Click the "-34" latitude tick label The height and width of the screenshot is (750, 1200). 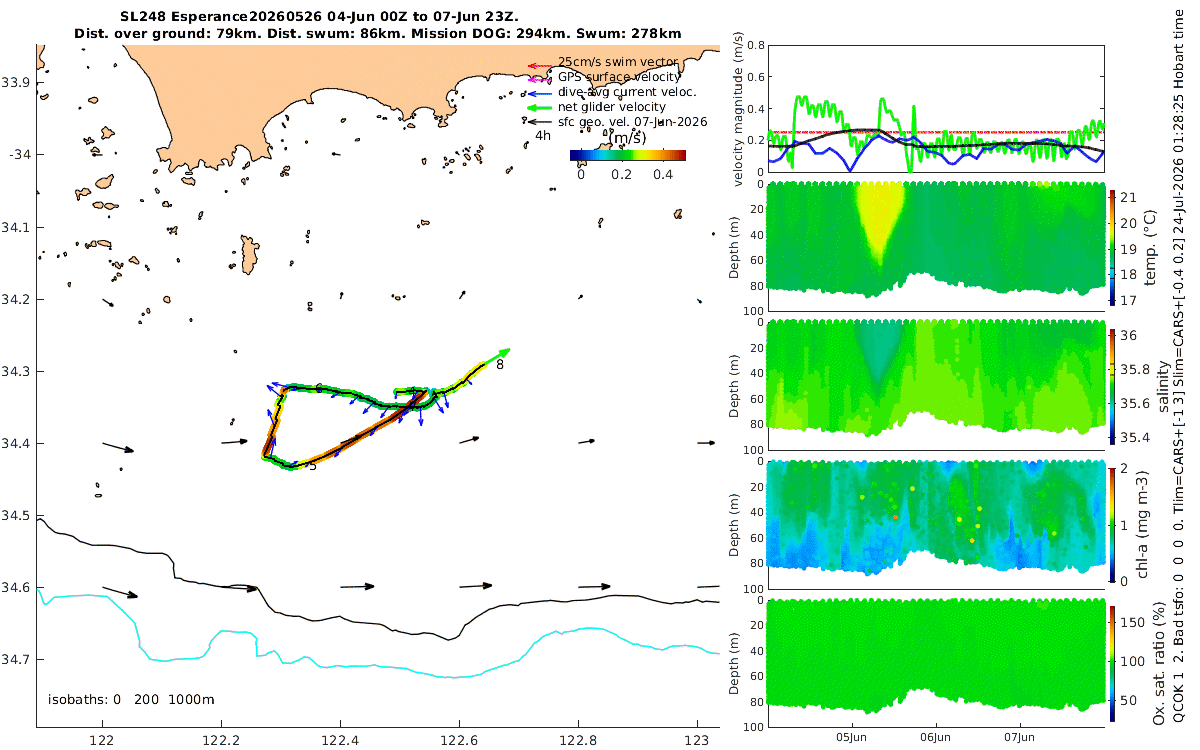(x=19, y=154)
